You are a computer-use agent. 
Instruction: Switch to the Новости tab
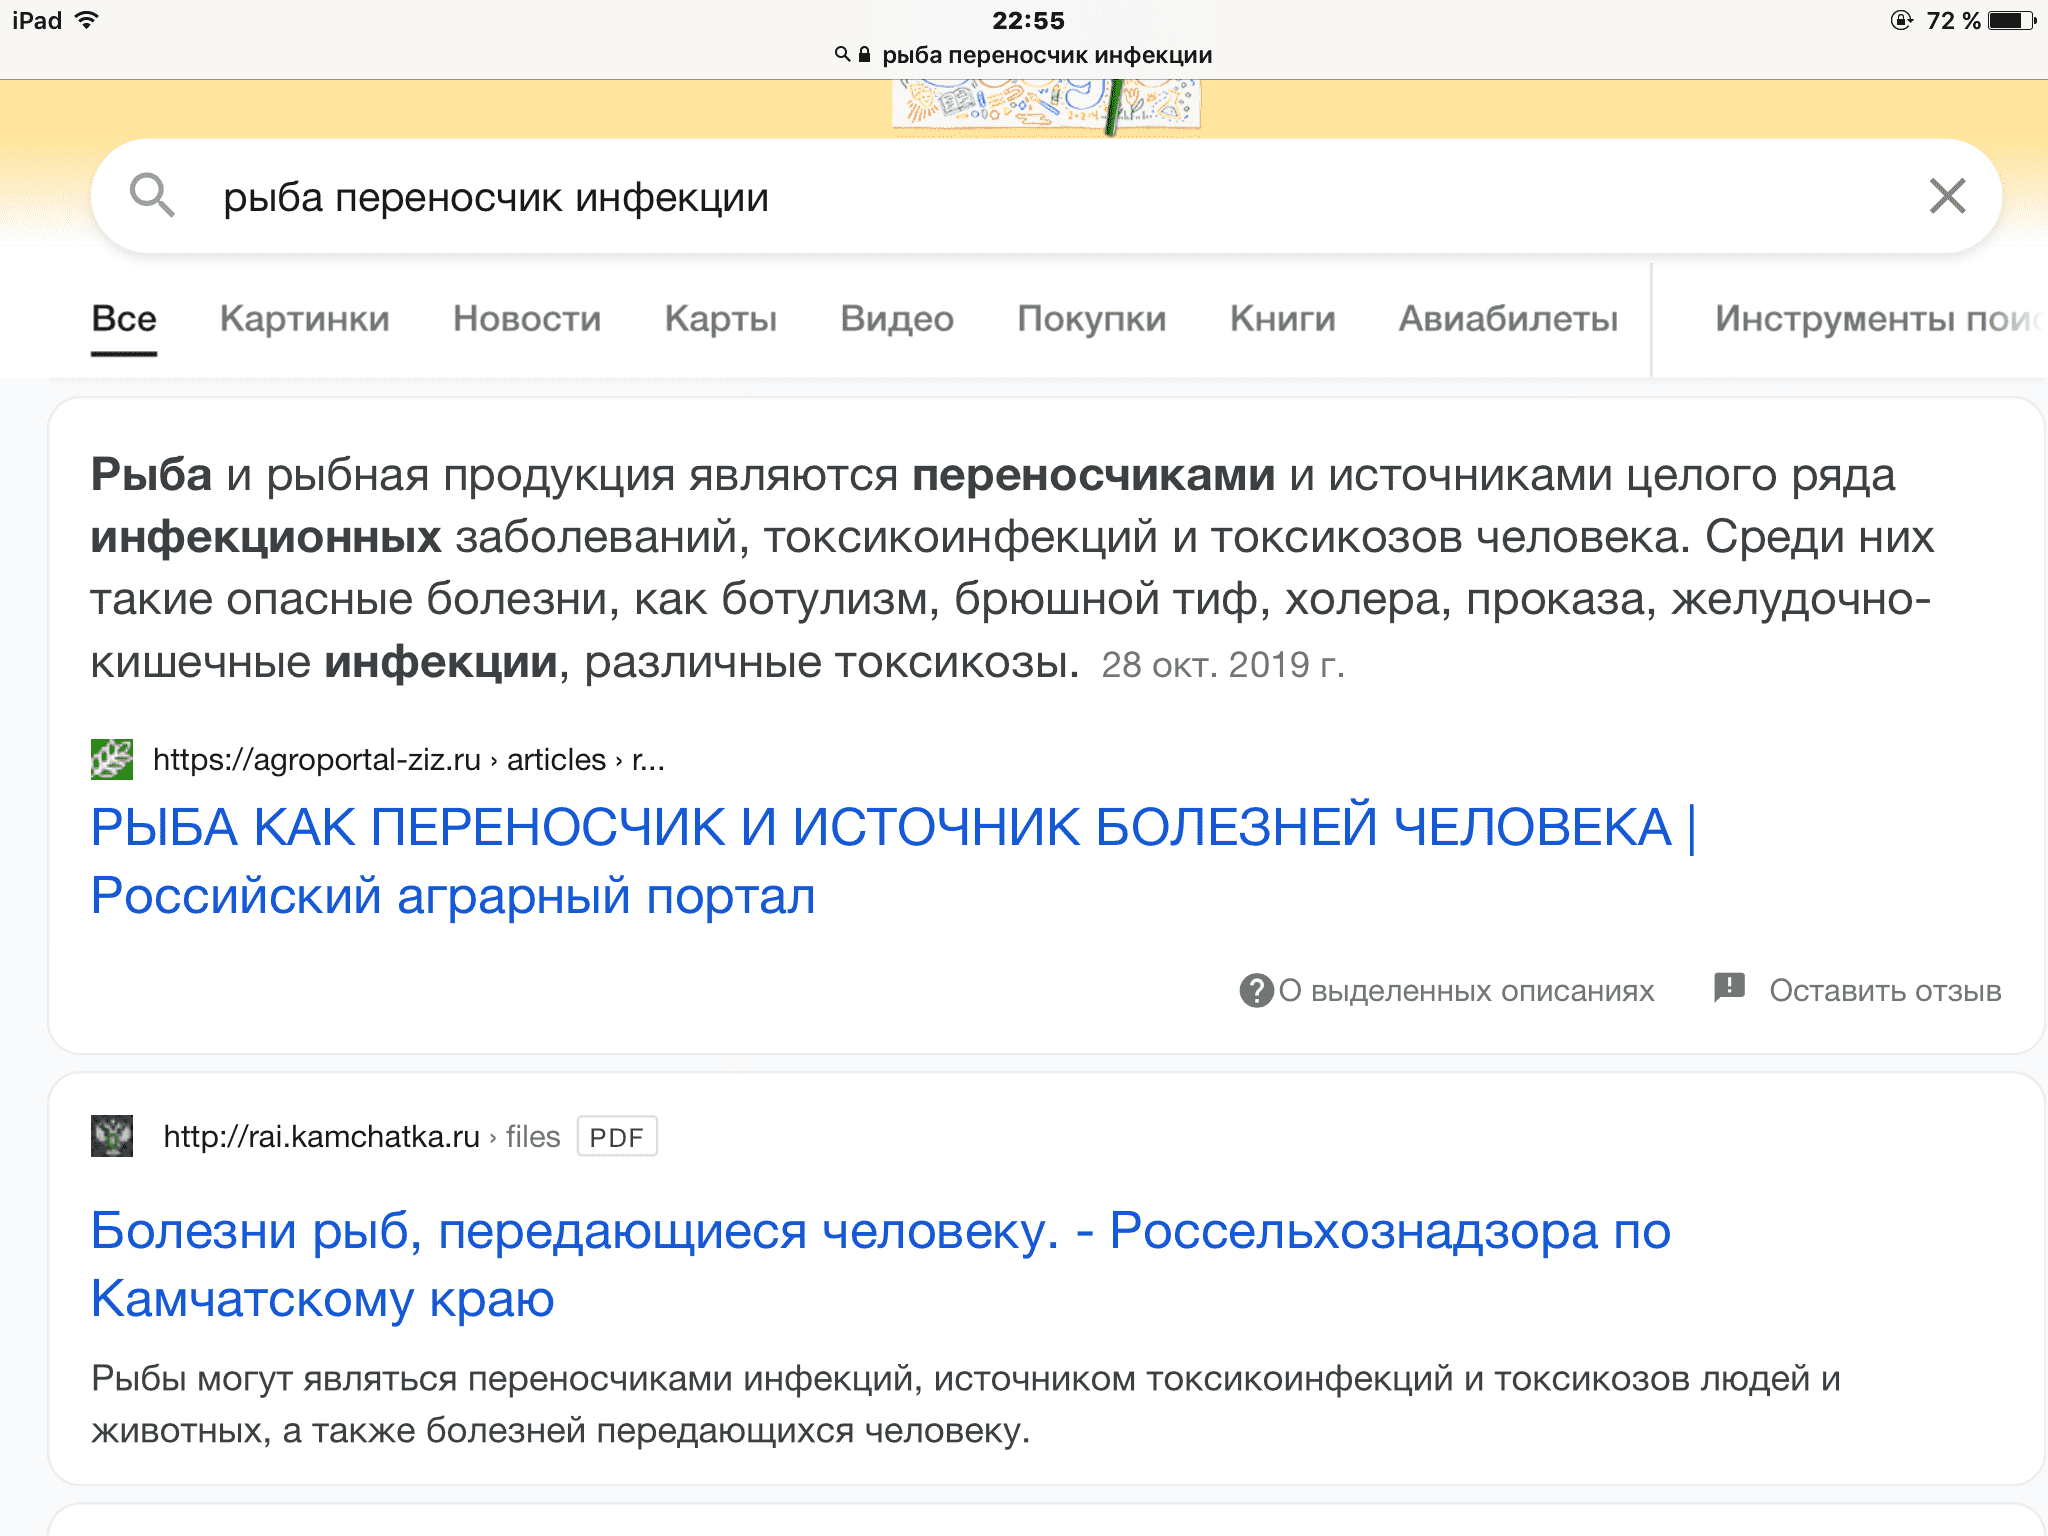tap(526, 319)
